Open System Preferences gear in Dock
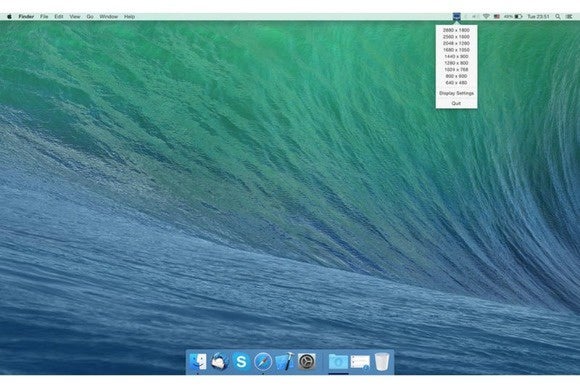The height and width of the screenshot is (388, 580). coord(307,361)
